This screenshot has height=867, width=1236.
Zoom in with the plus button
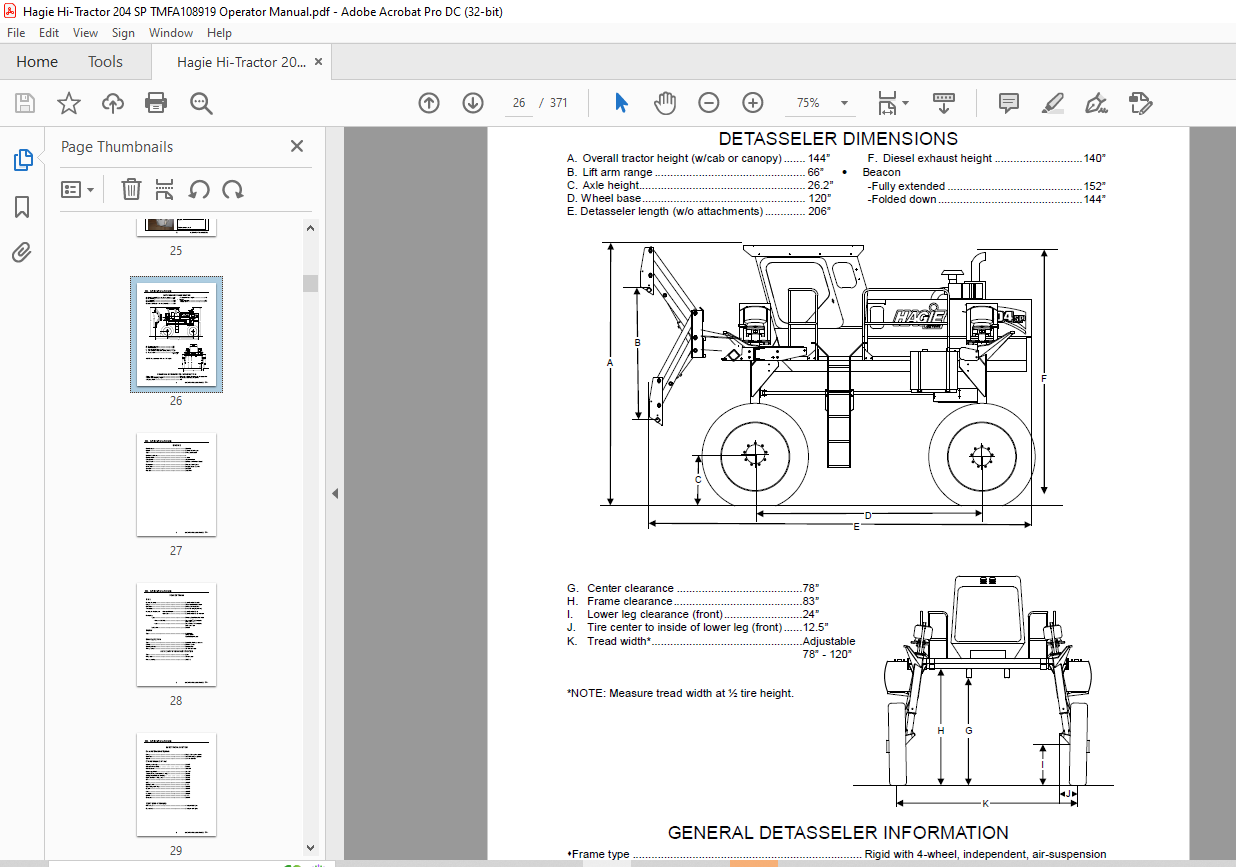(x=753, y=103)
